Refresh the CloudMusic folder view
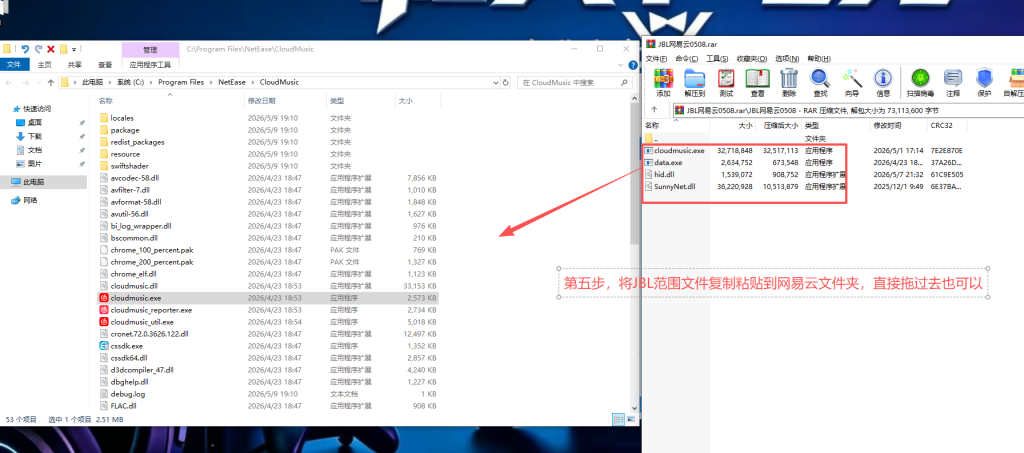The width and height of the screenshot is (1024, 453). [505, 82]
